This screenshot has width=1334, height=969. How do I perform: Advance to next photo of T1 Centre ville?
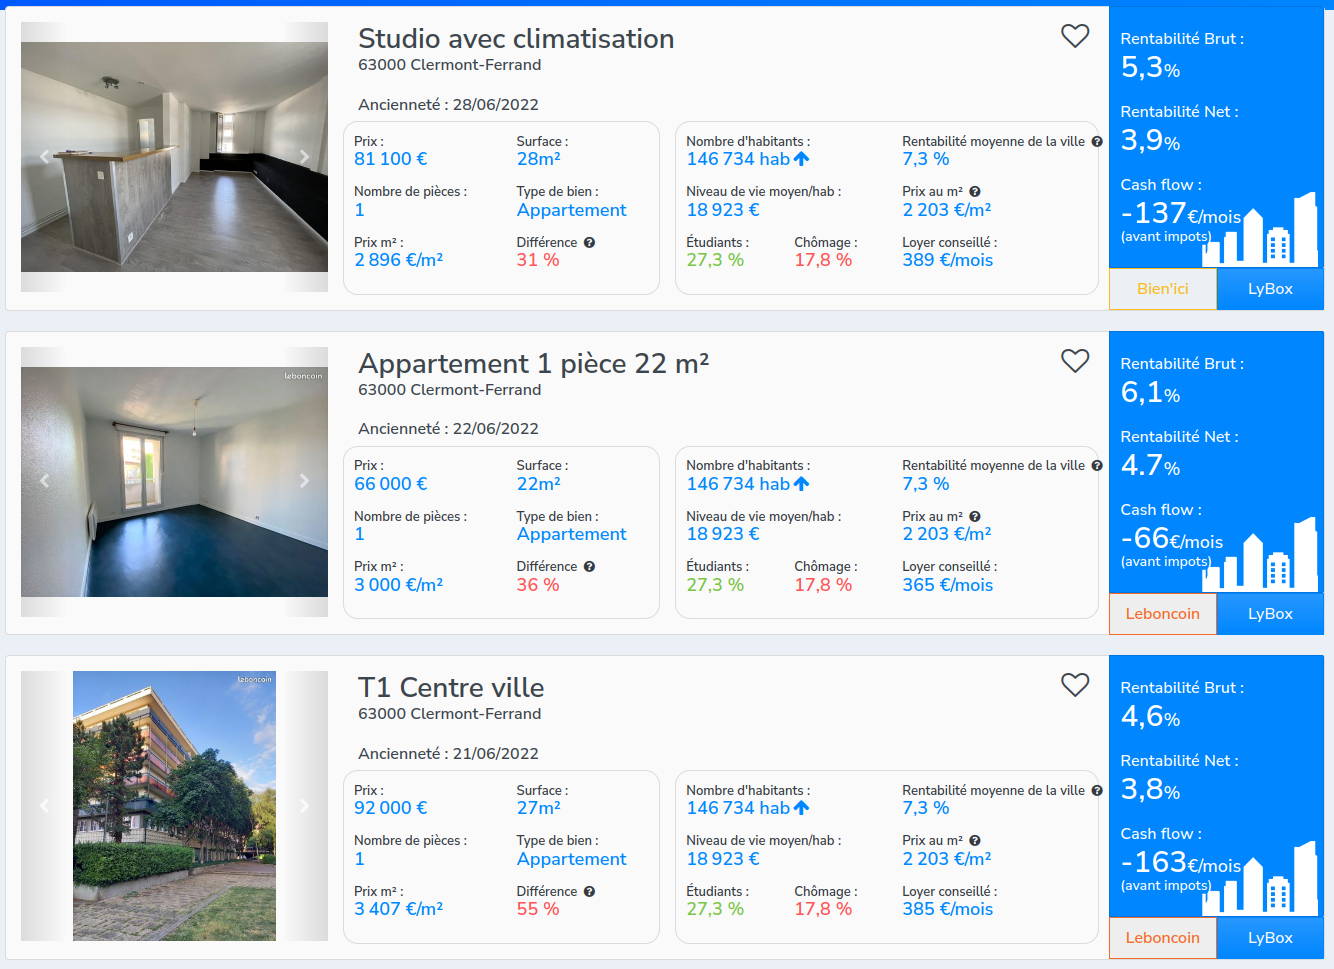point(304,806)
